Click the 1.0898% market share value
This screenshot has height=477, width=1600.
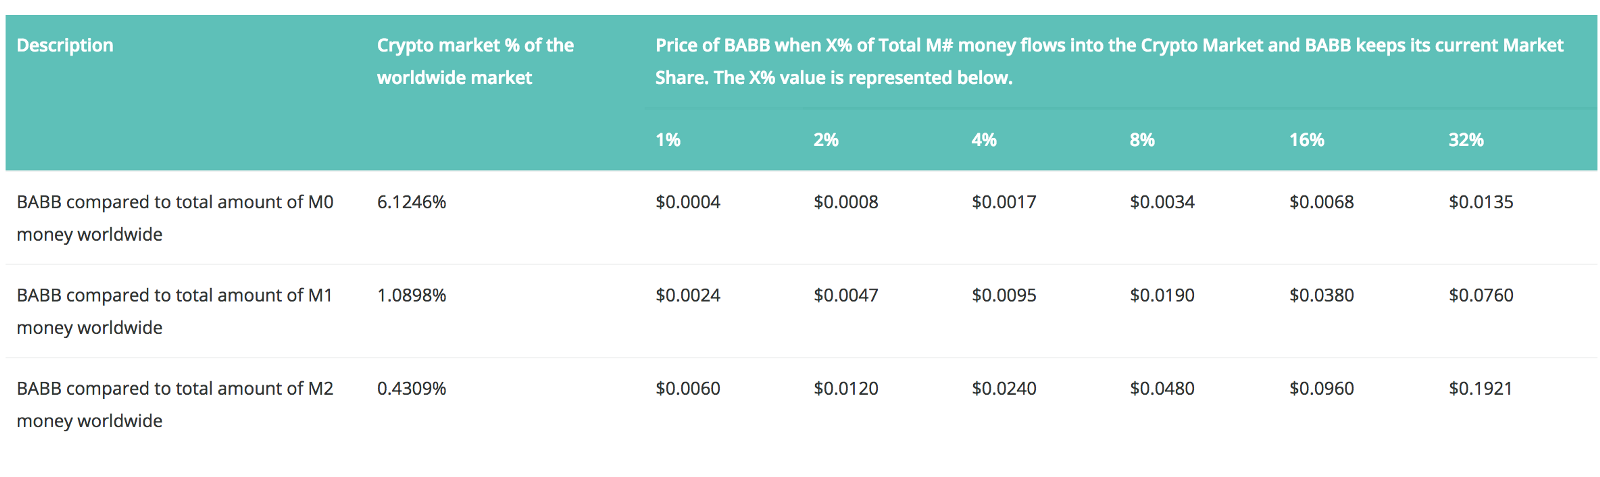pos(412,295)
